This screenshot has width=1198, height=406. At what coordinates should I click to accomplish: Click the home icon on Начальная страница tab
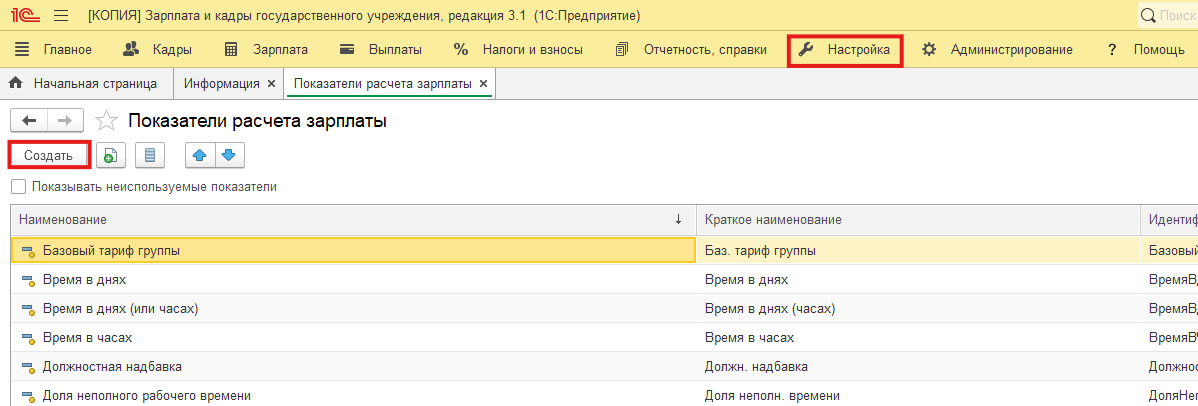coord(15,83)
